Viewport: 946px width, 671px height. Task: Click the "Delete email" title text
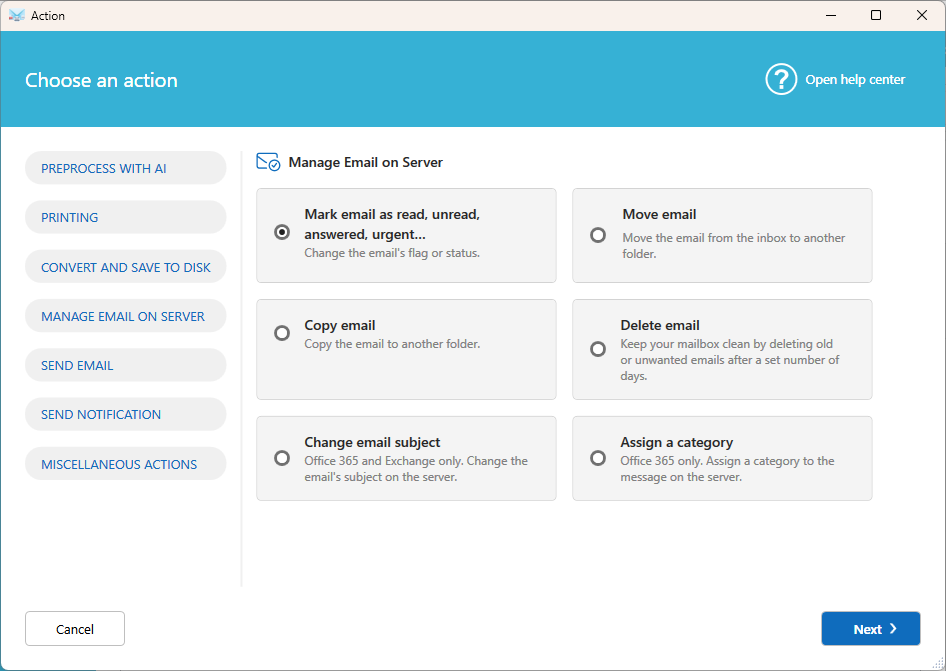(x=659, y=325)
